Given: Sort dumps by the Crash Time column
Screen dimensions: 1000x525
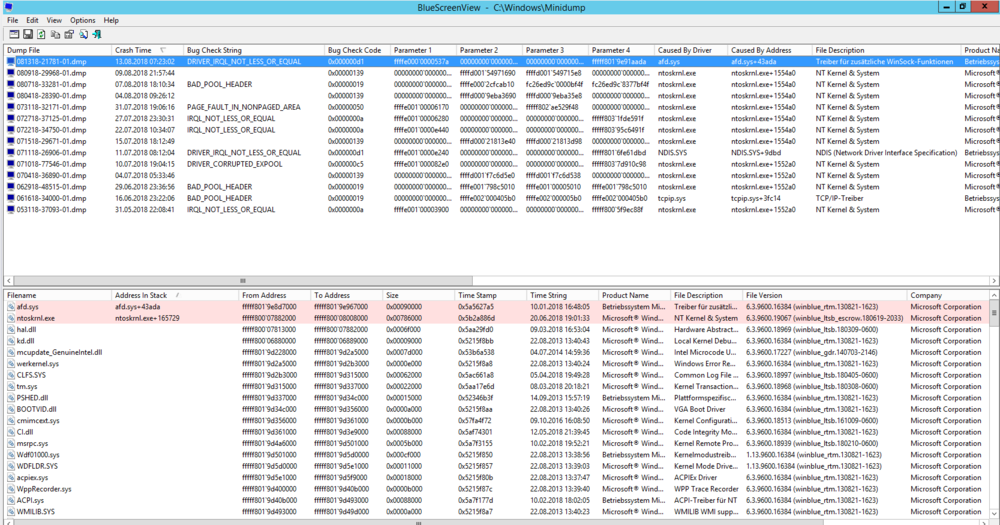Looking at the screenshot, I should click(133, 50).
